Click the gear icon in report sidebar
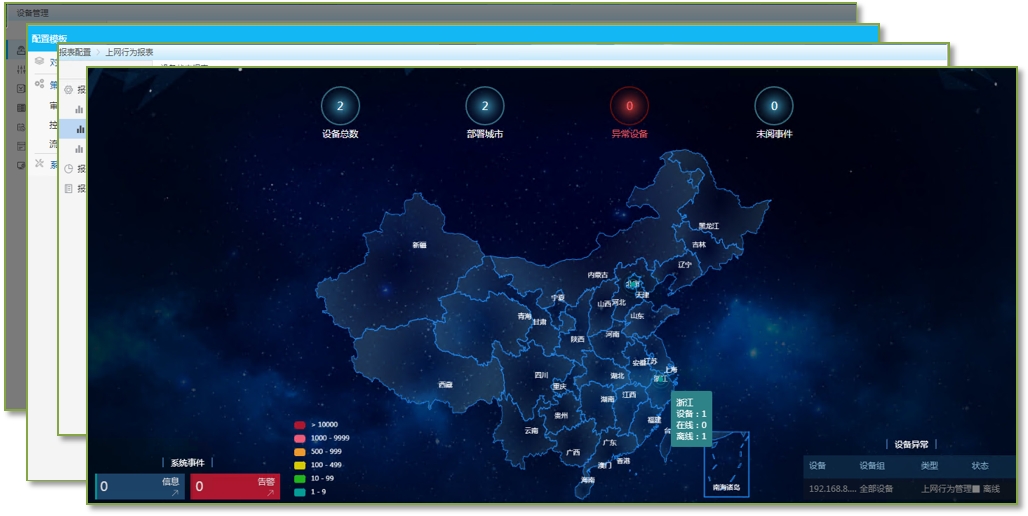This screenshot has width=1028, height=516. [x=69, y=89]
